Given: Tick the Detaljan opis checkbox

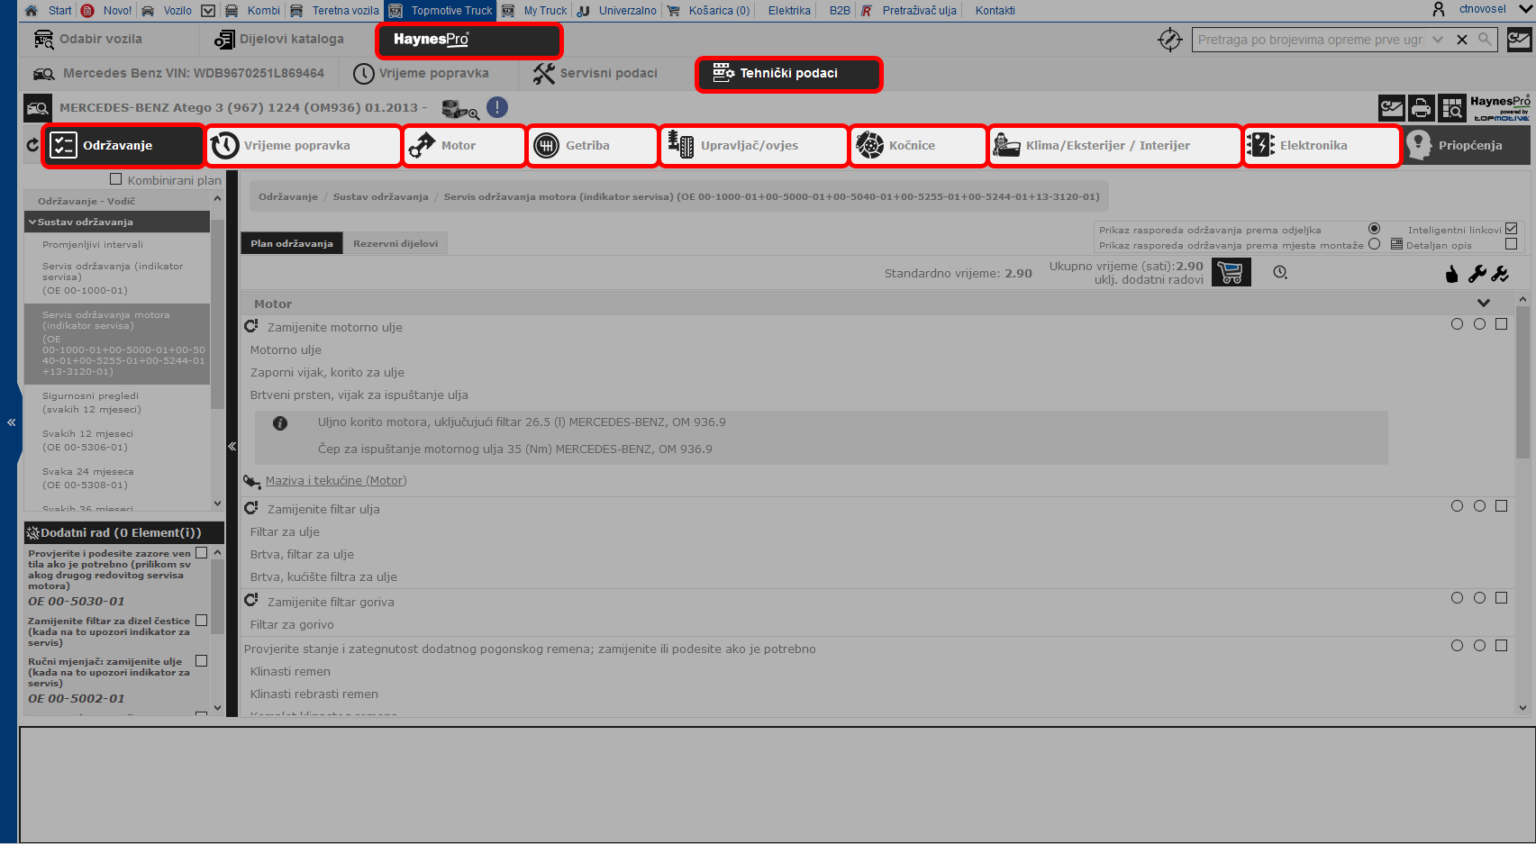Looking at the screenshot, I should tap(1511, 244).
